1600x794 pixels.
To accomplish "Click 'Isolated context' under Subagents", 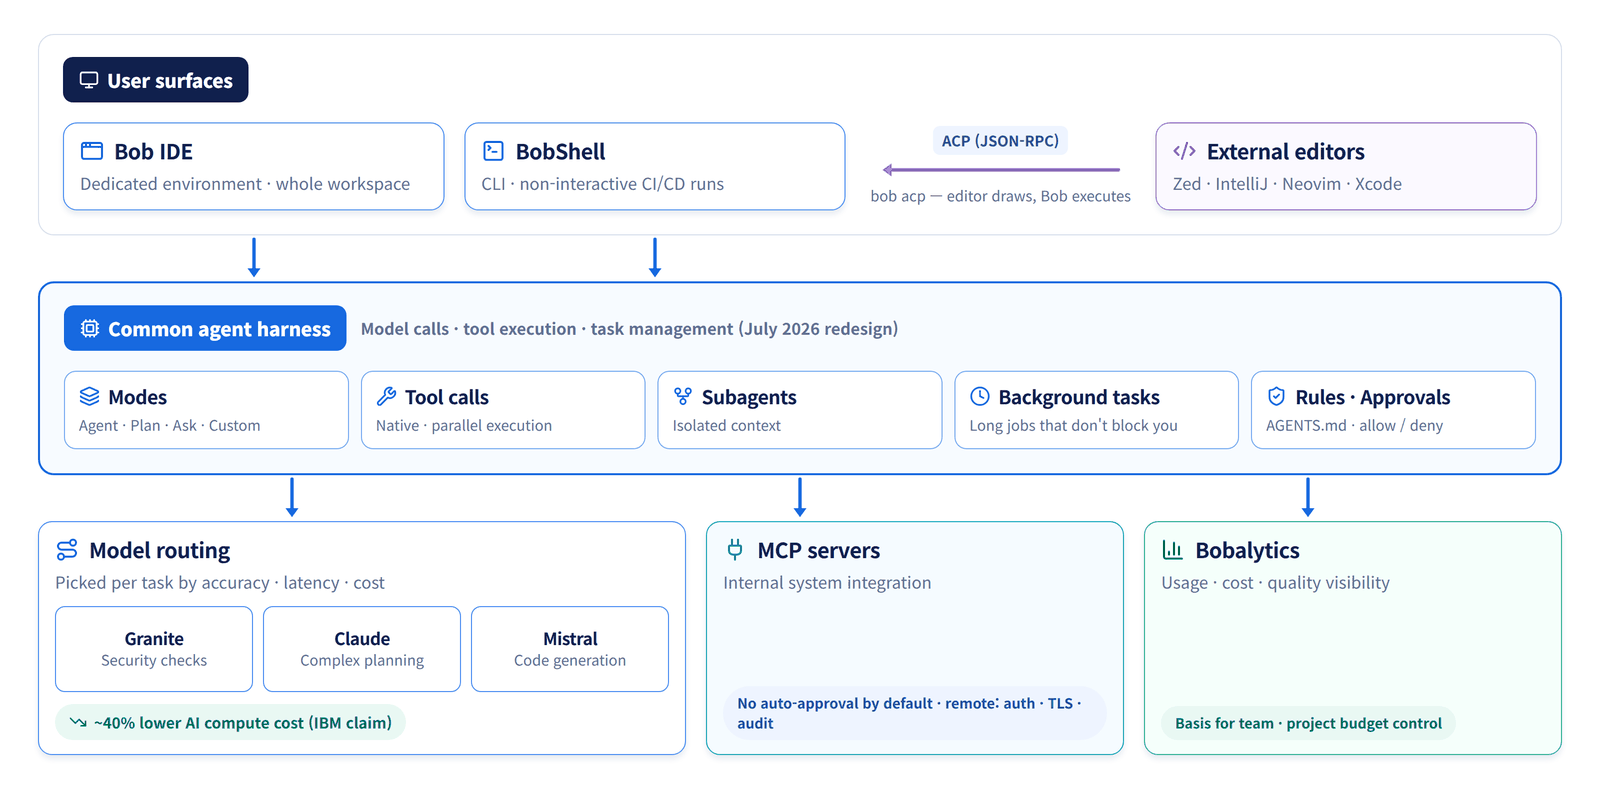I will 727,425.
